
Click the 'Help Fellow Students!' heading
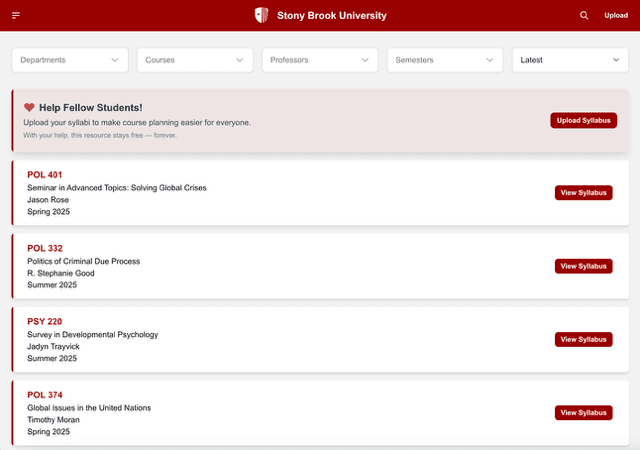[91, 108]
